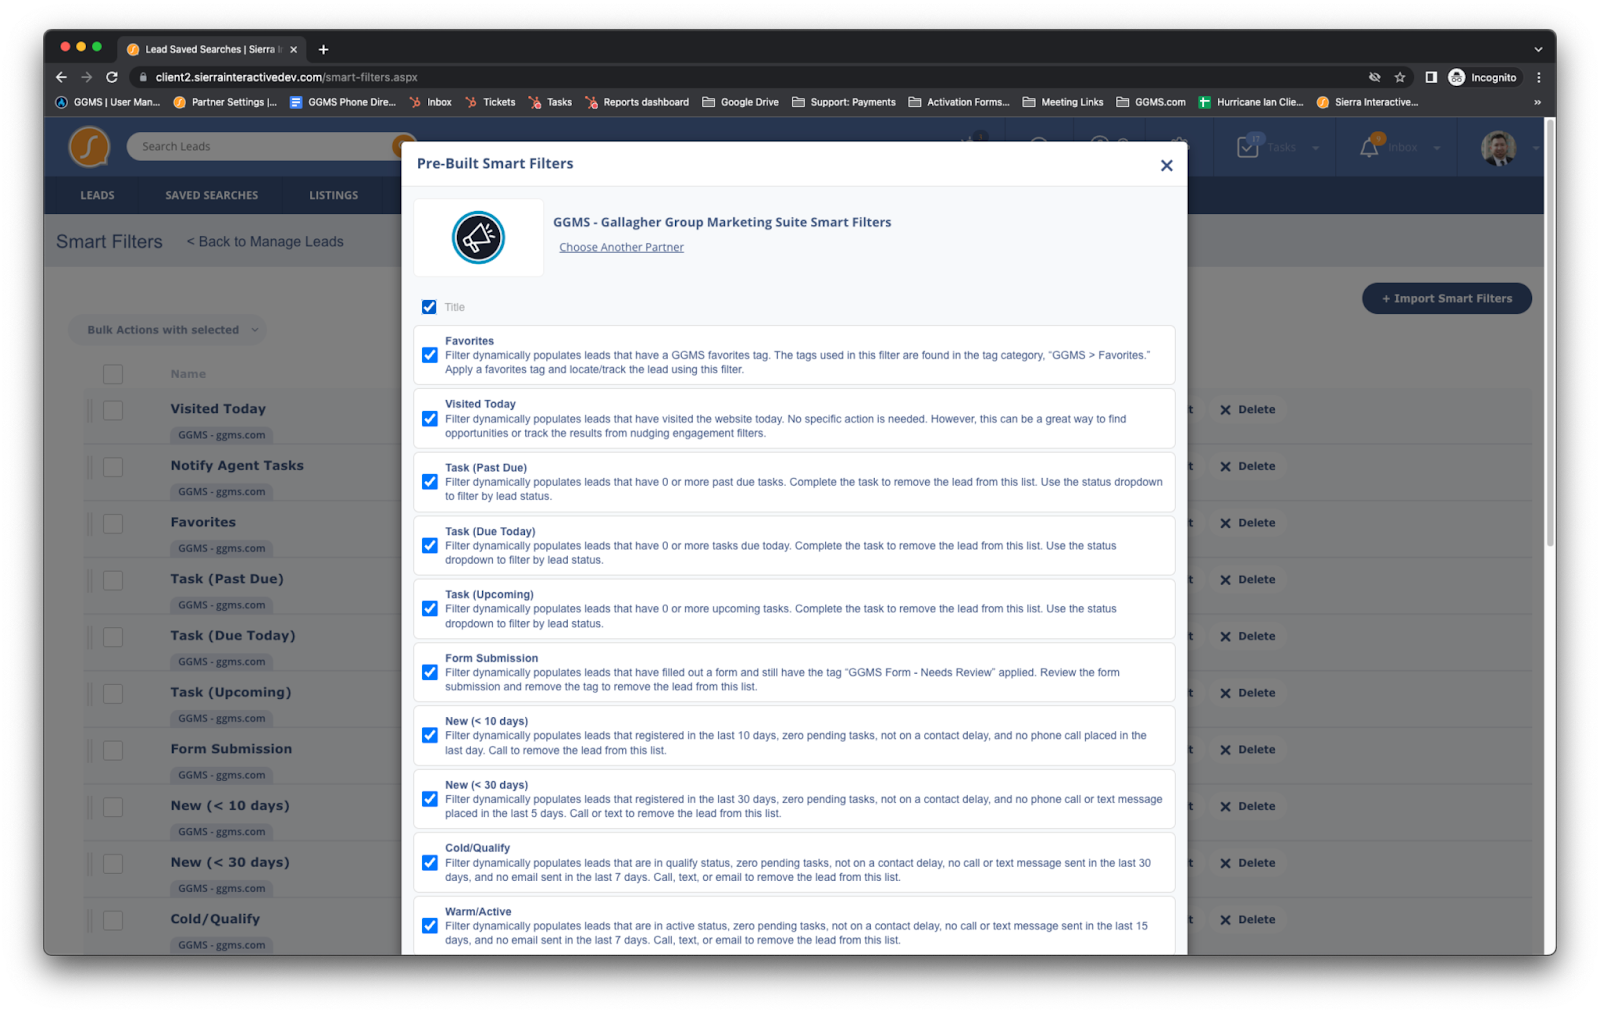Click the GGMS megaphone partner logo

click(x=478, y=238)
